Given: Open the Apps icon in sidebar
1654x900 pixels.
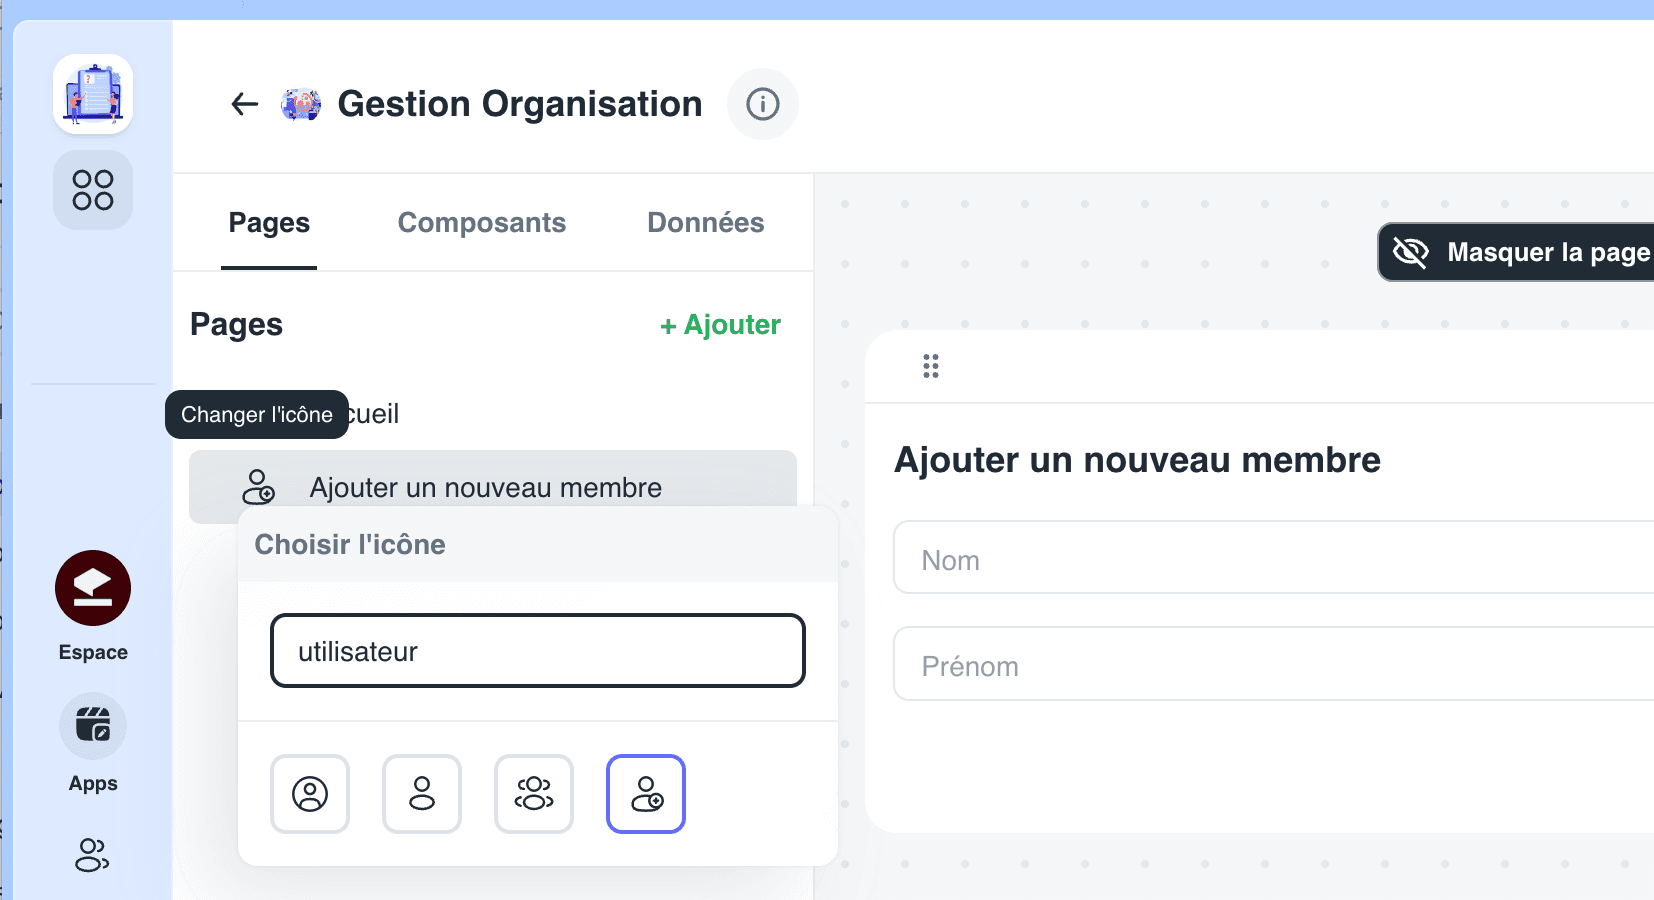Looking at the screenshot, I should pyautogui.click(x=93, y=726).
